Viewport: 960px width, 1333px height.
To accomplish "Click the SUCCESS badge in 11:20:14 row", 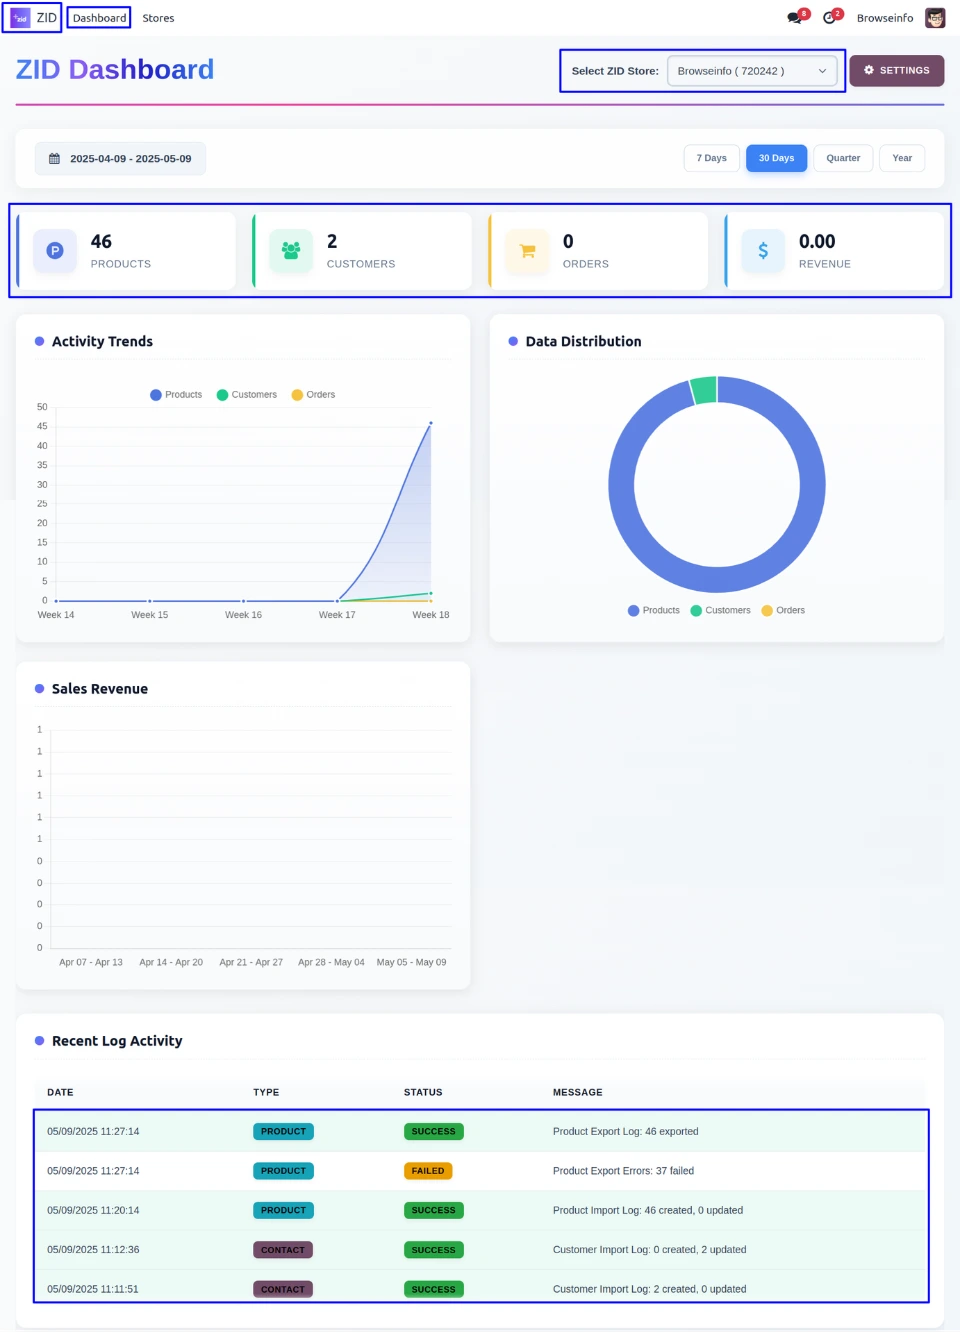I will tap(433, 1210).
